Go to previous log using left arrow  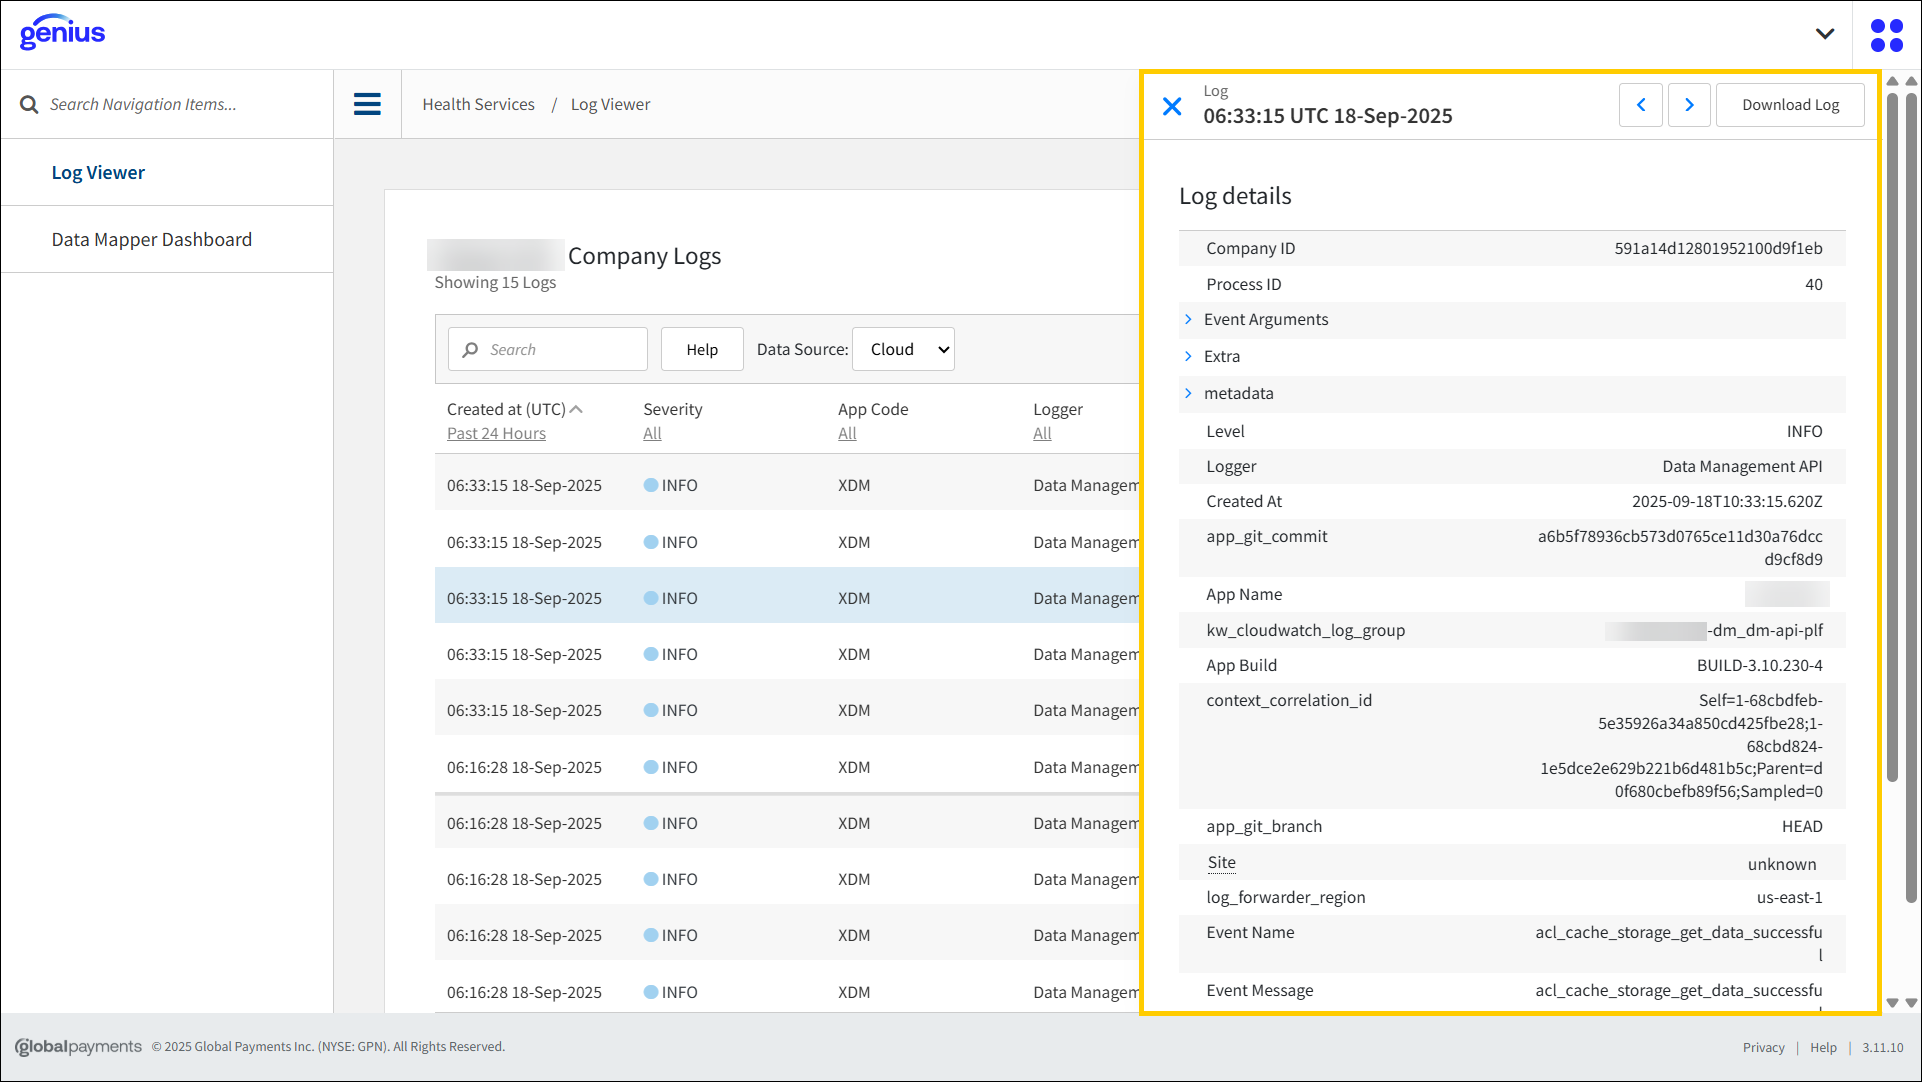pyautogui.click(x=1640, y=105)
